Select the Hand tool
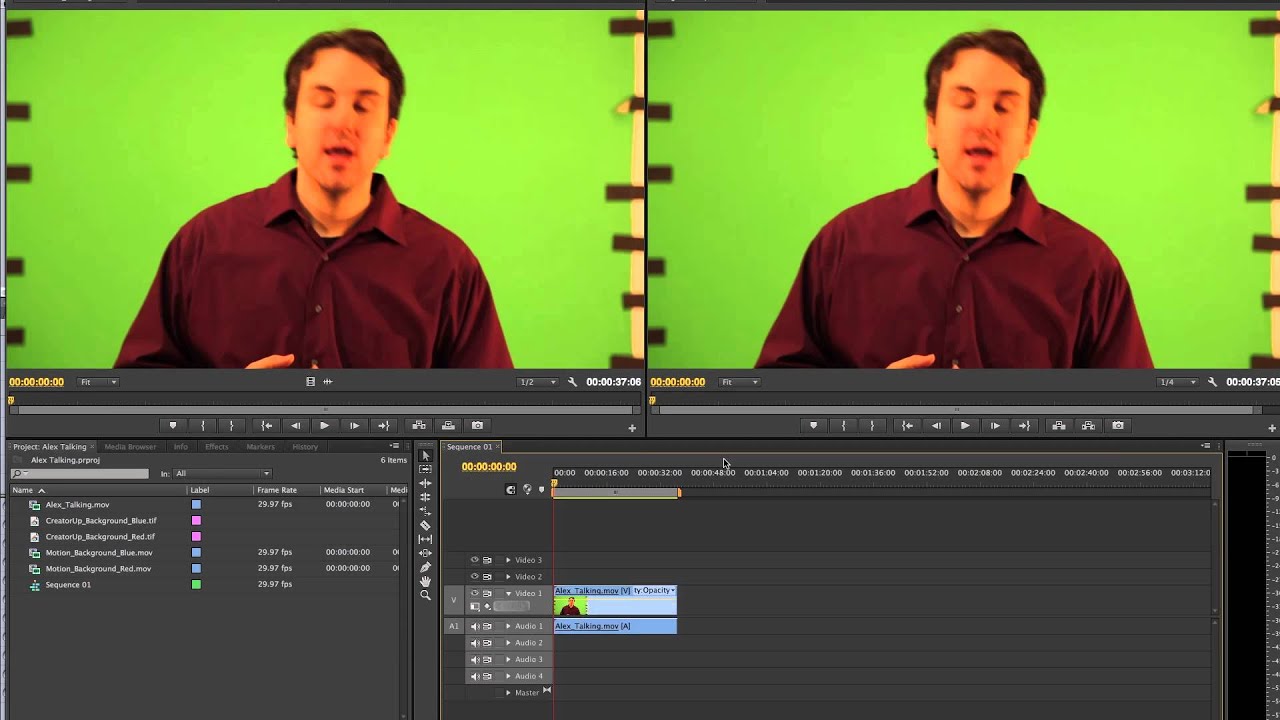The image size is (1280, 720). pyautogui.click(x=425, y=581)
